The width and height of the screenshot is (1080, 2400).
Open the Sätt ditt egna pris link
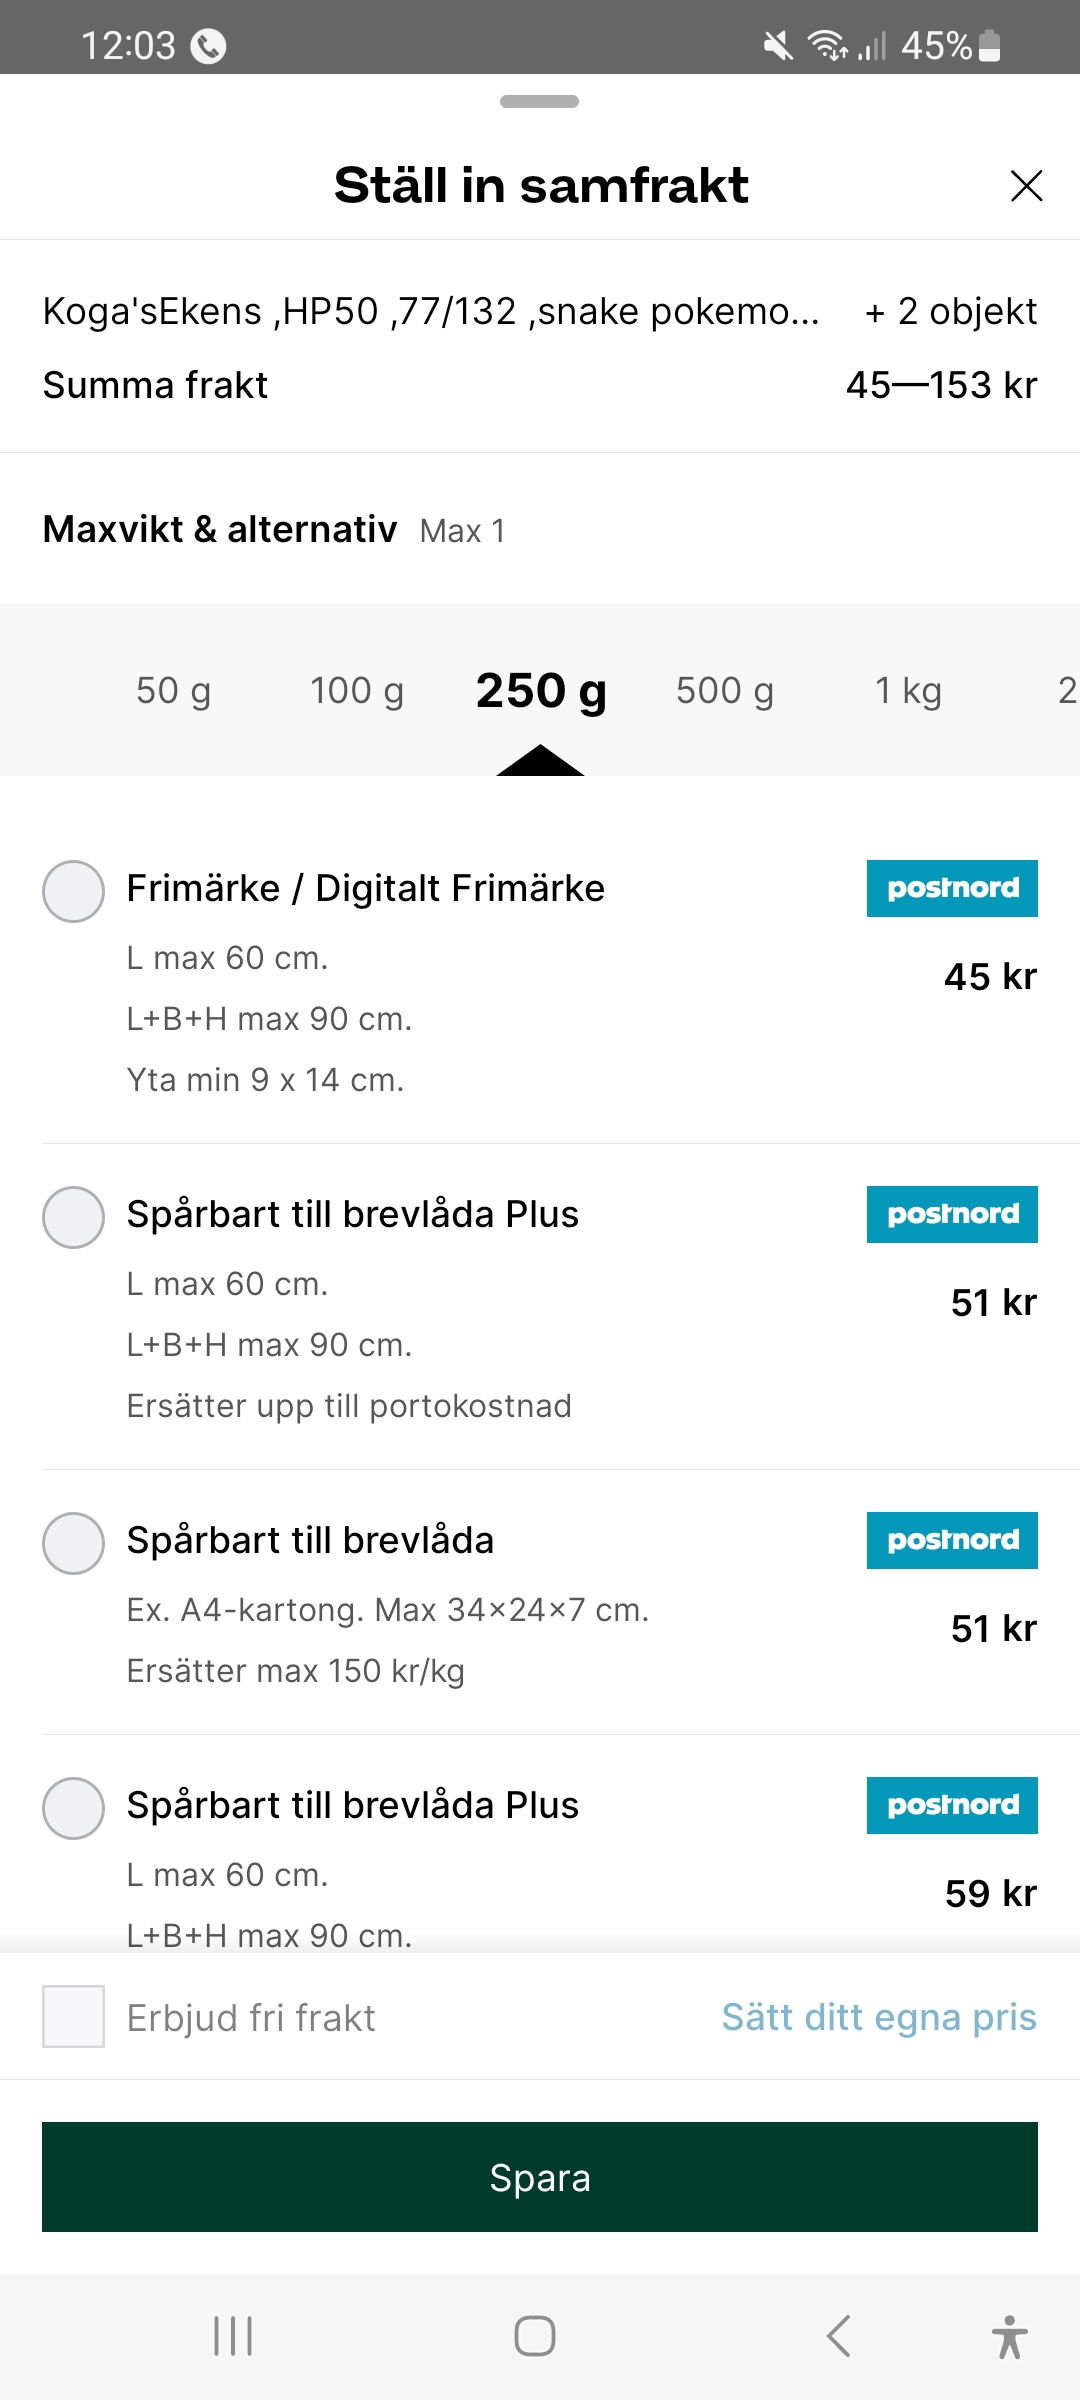(x=879, y=2017)
